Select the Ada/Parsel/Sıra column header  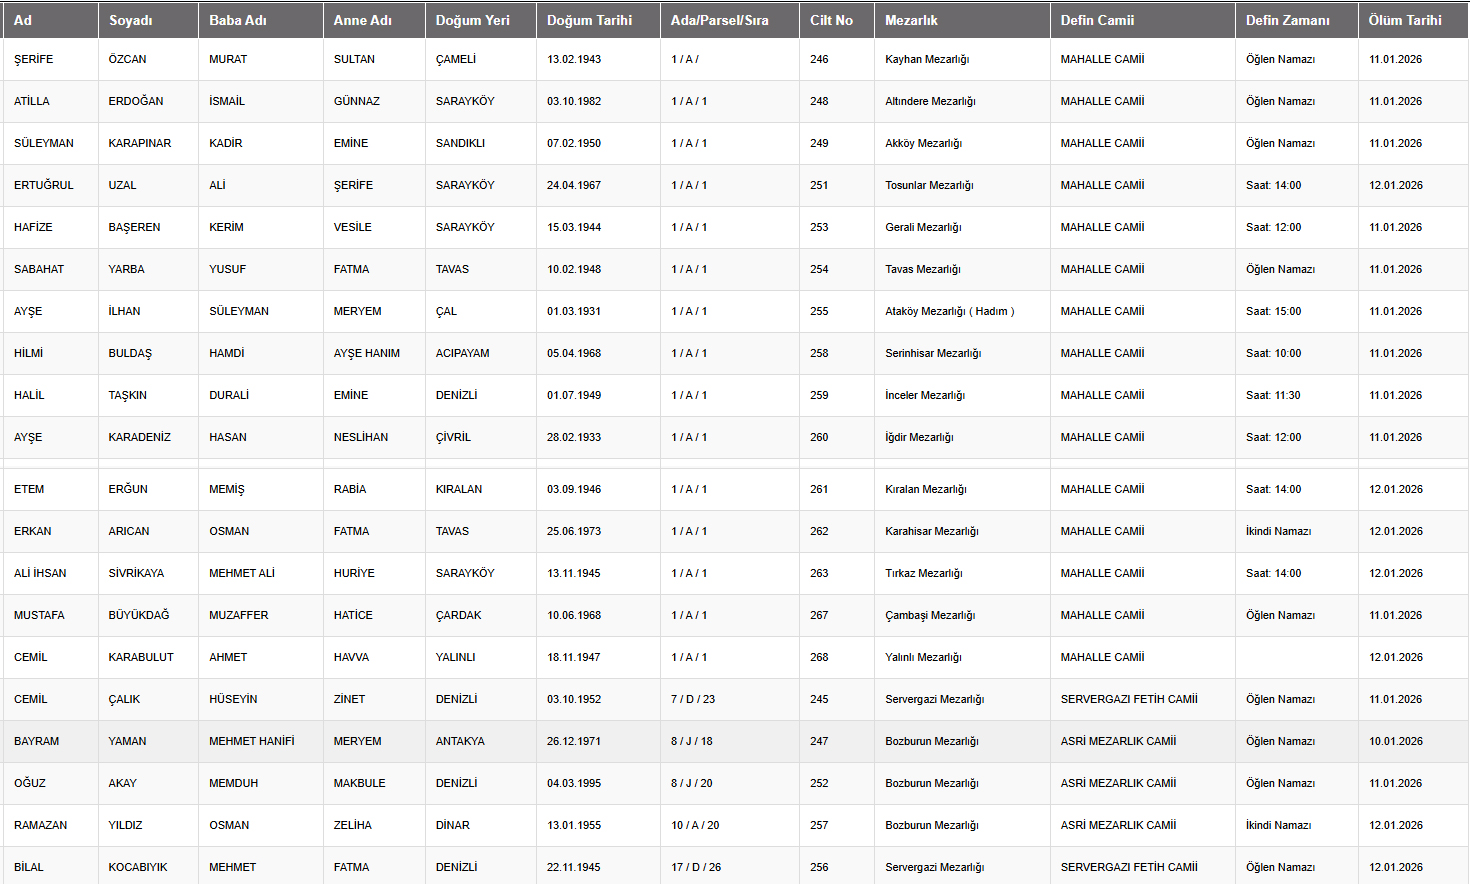click(x=719, y=20)
